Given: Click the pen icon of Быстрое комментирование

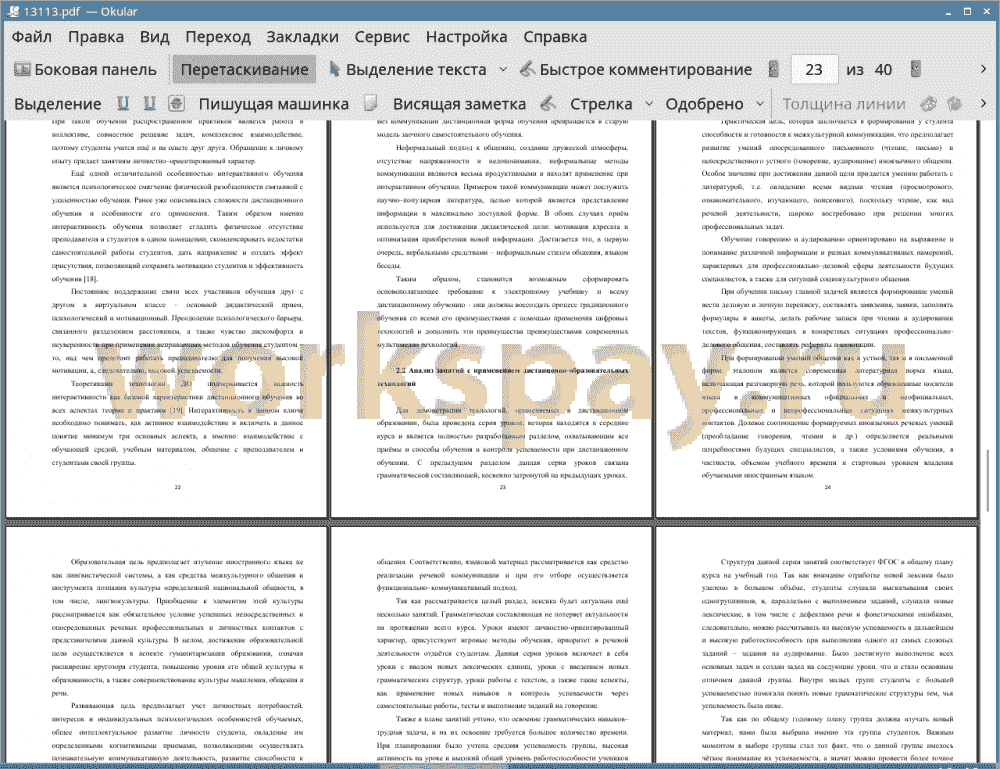Looking at the screenshot, I should click(527, 69).
